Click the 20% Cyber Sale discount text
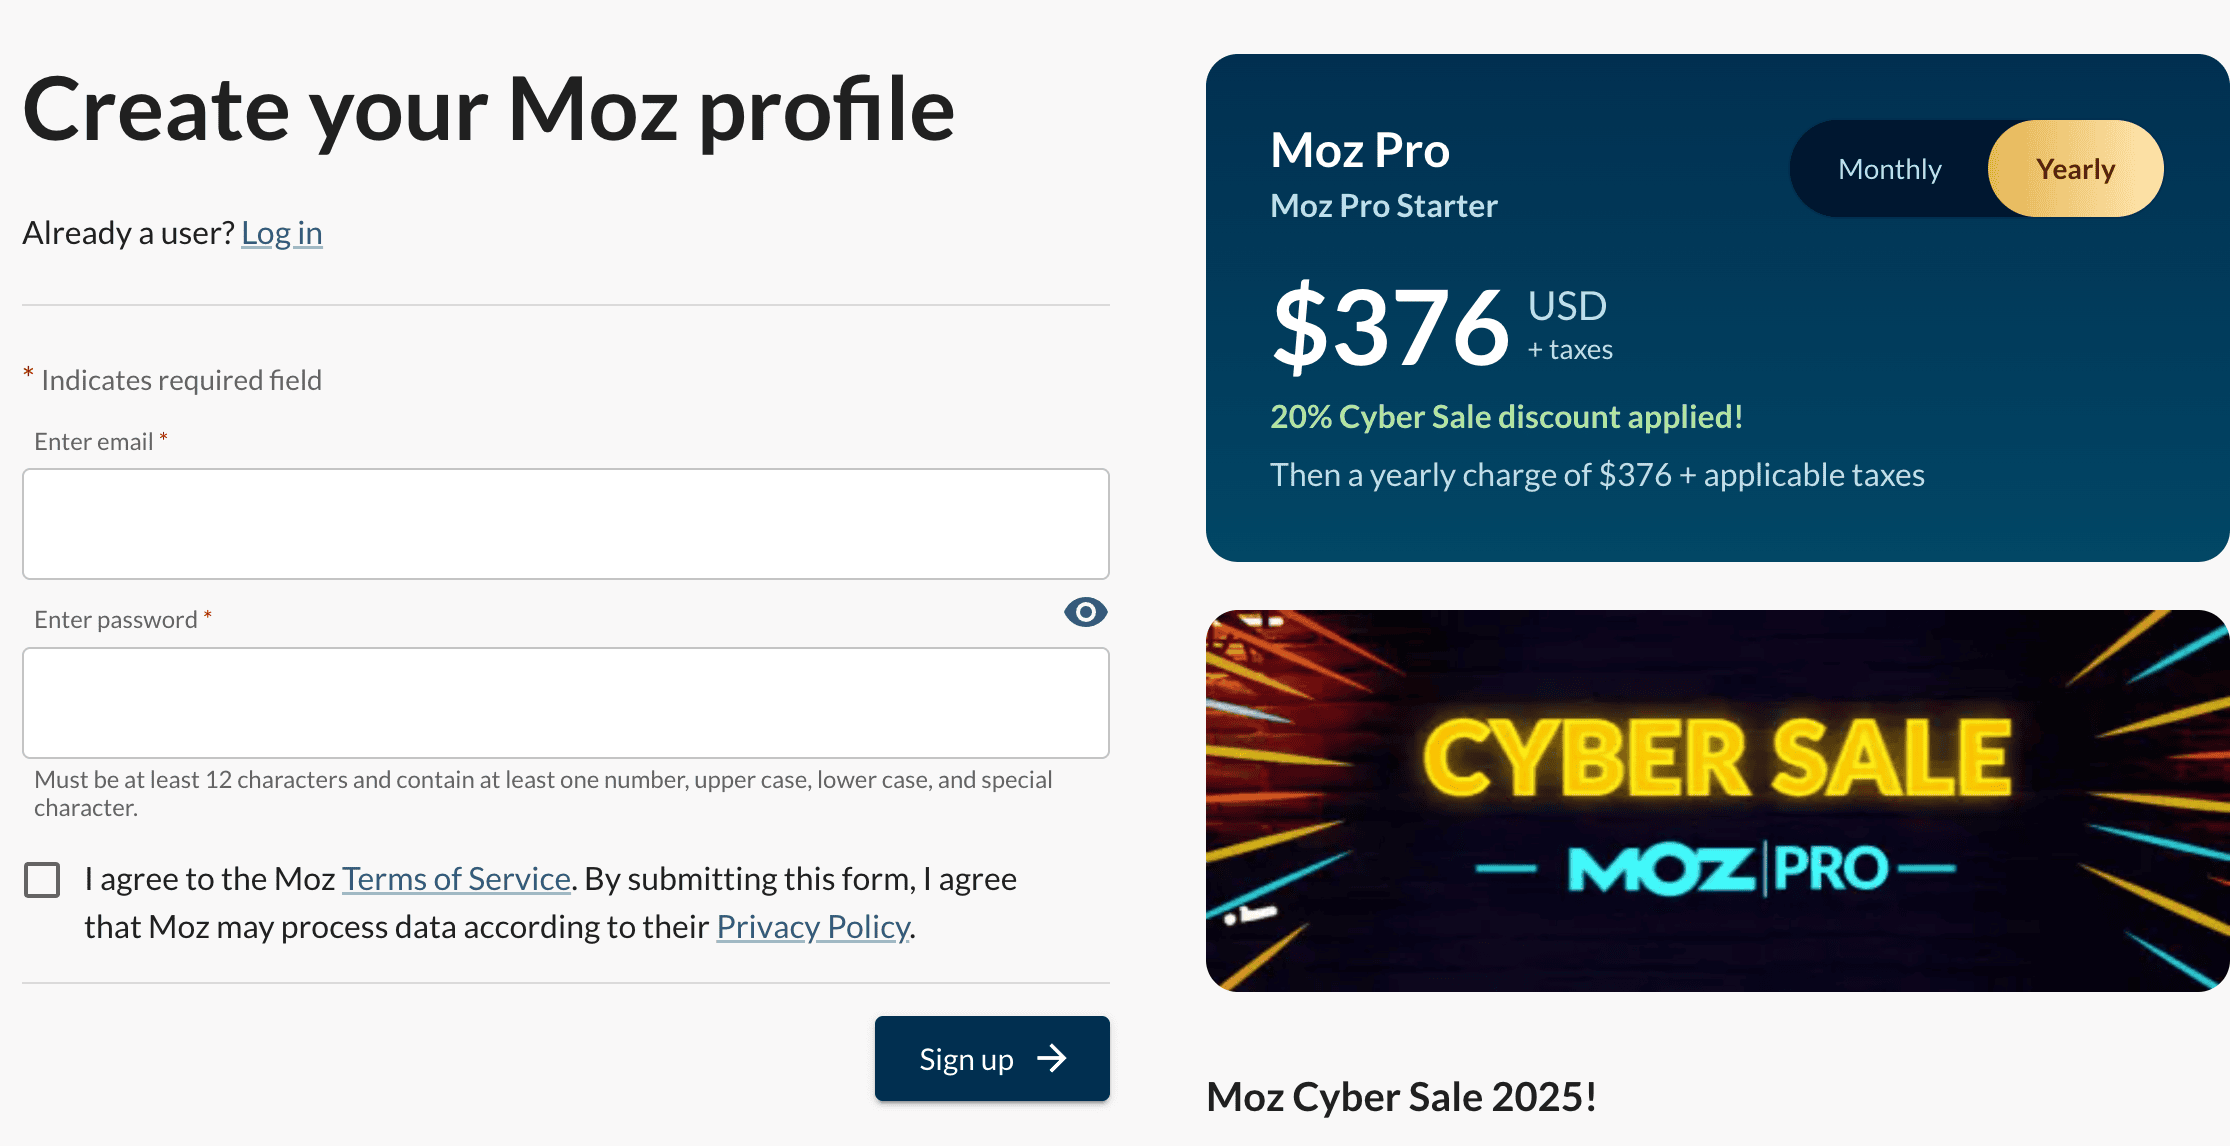 pos(1506,416)
